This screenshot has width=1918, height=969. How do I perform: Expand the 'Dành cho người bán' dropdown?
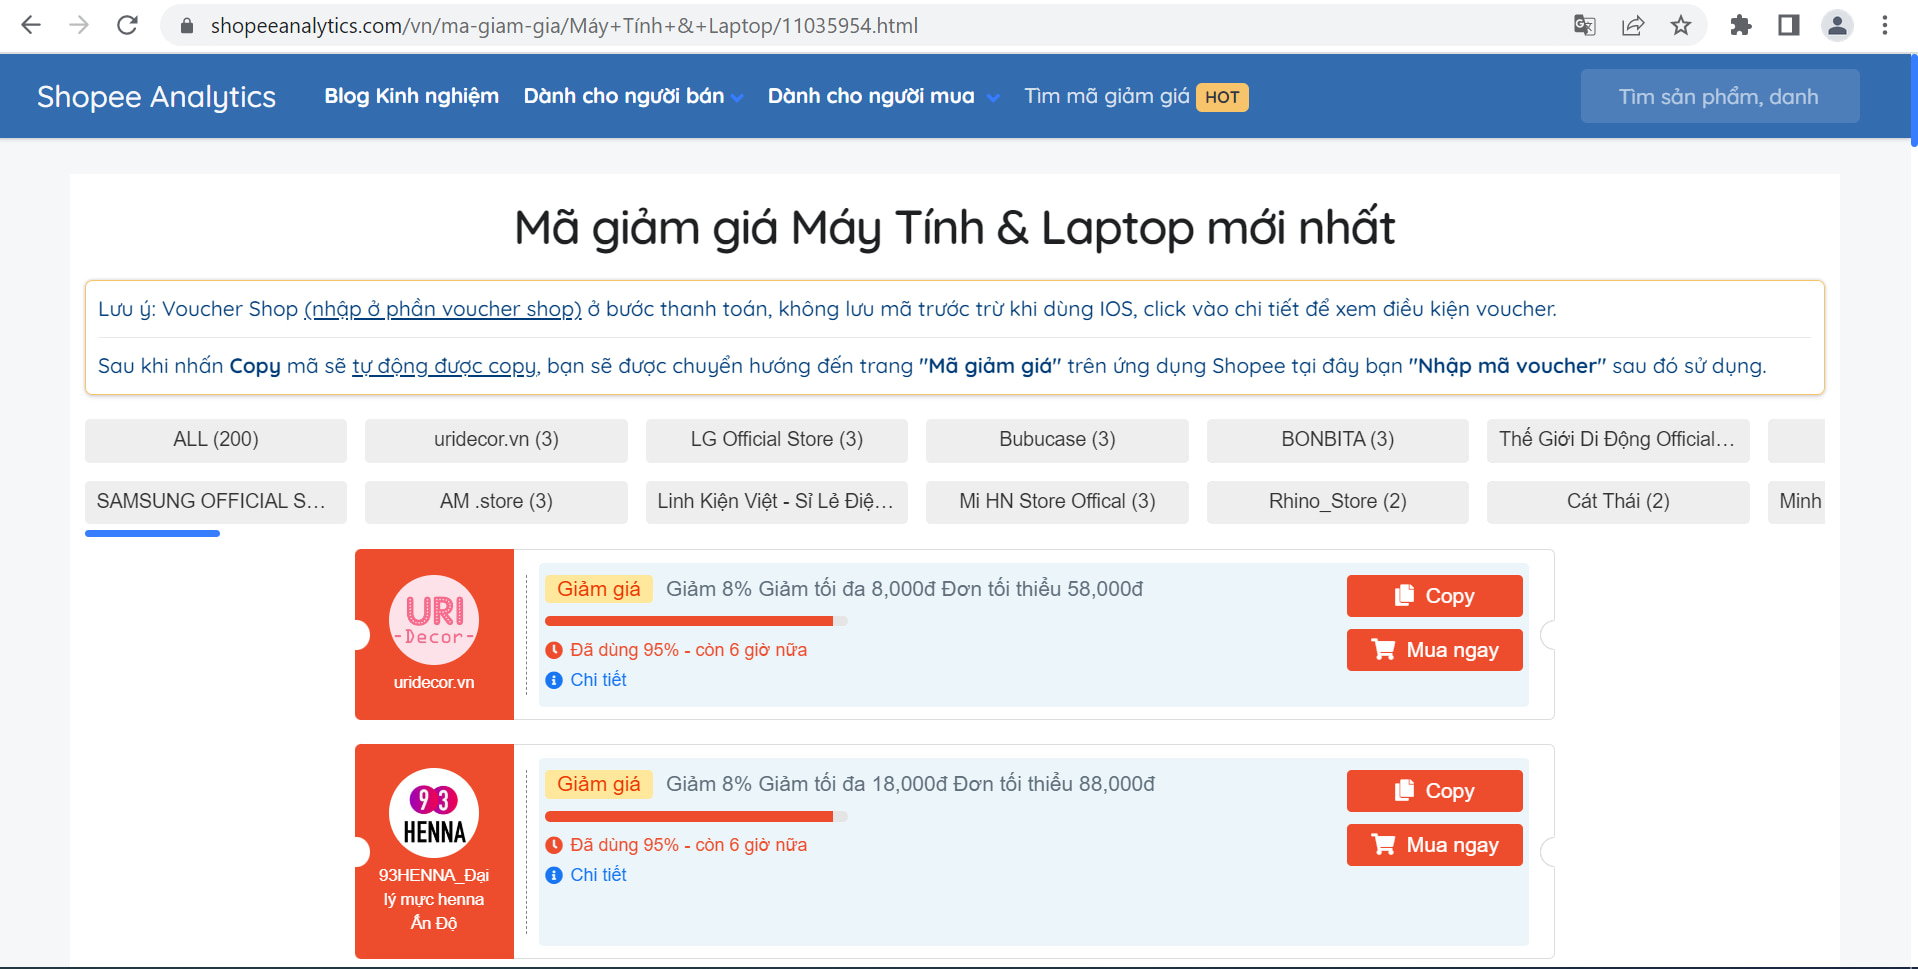point(633,96)
